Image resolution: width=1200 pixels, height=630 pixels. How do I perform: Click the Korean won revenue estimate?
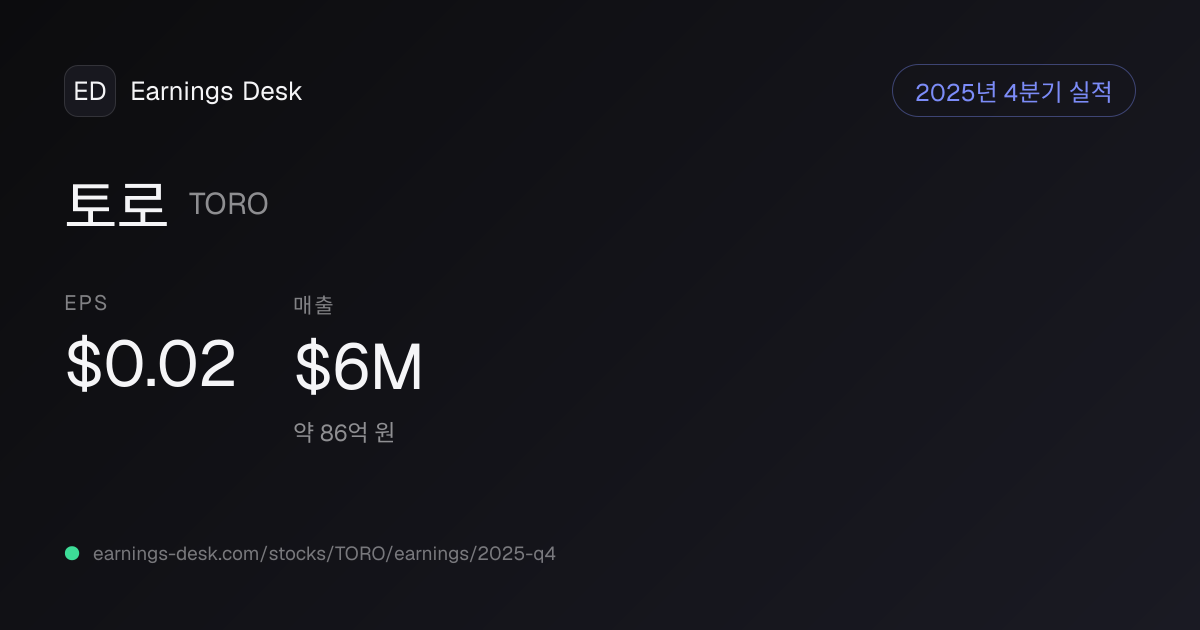344,433
